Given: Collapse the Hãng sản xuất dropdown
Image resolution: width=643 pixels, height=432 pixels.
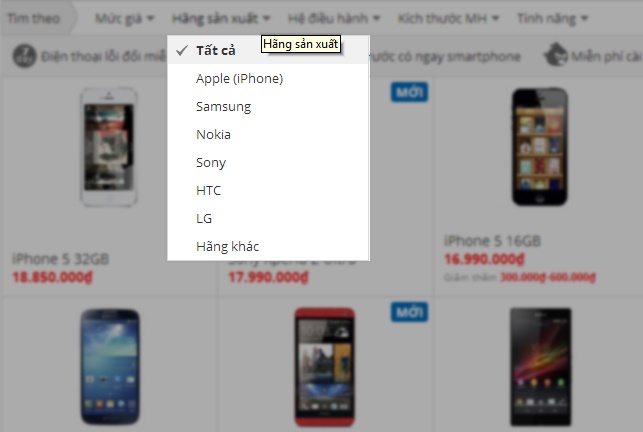Looking at the screenshot, I should tap(221, 18).
